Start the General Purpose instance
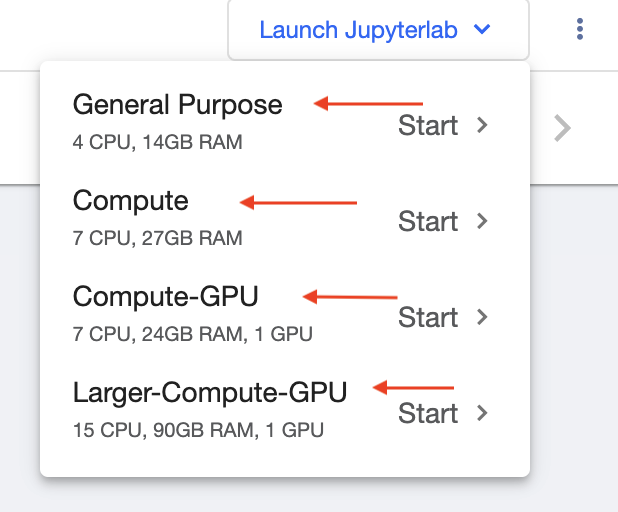This screenshot has width=618, height=512. (x=428, y=125)
